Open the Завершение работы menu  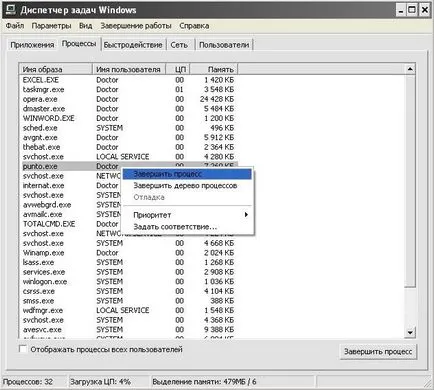136,26
